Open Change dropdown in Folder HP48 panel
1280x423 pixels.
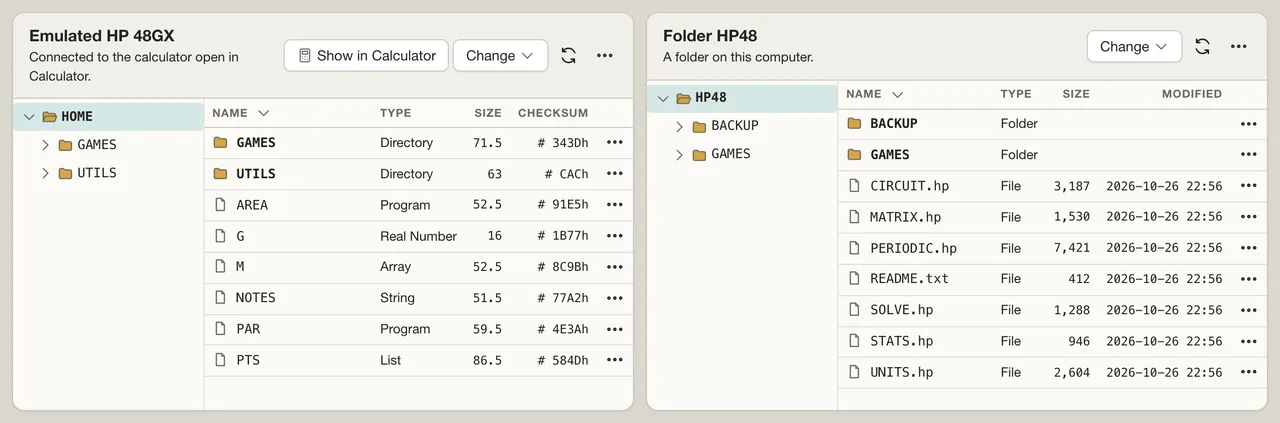tap(1134, 46)
